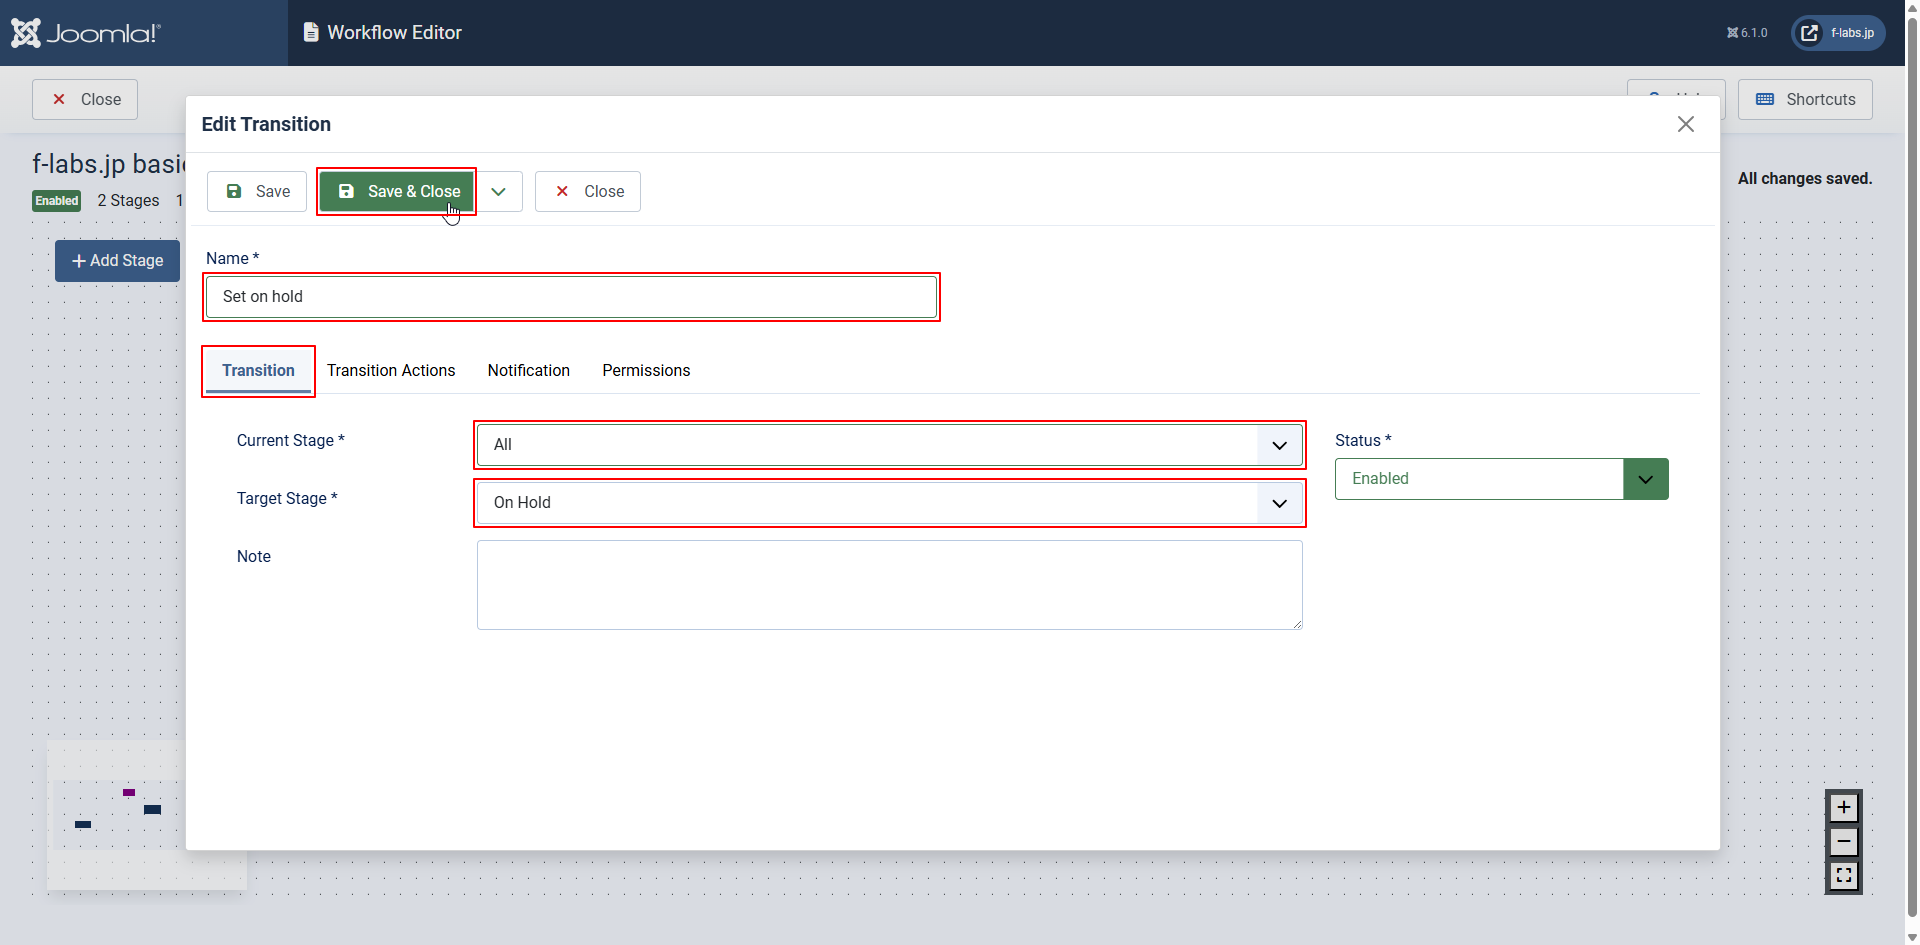Click the Joomla 6.1.0 version indicator
Image resolution: width=1920 pixels, height=945 pixels.
(1747, 33)
